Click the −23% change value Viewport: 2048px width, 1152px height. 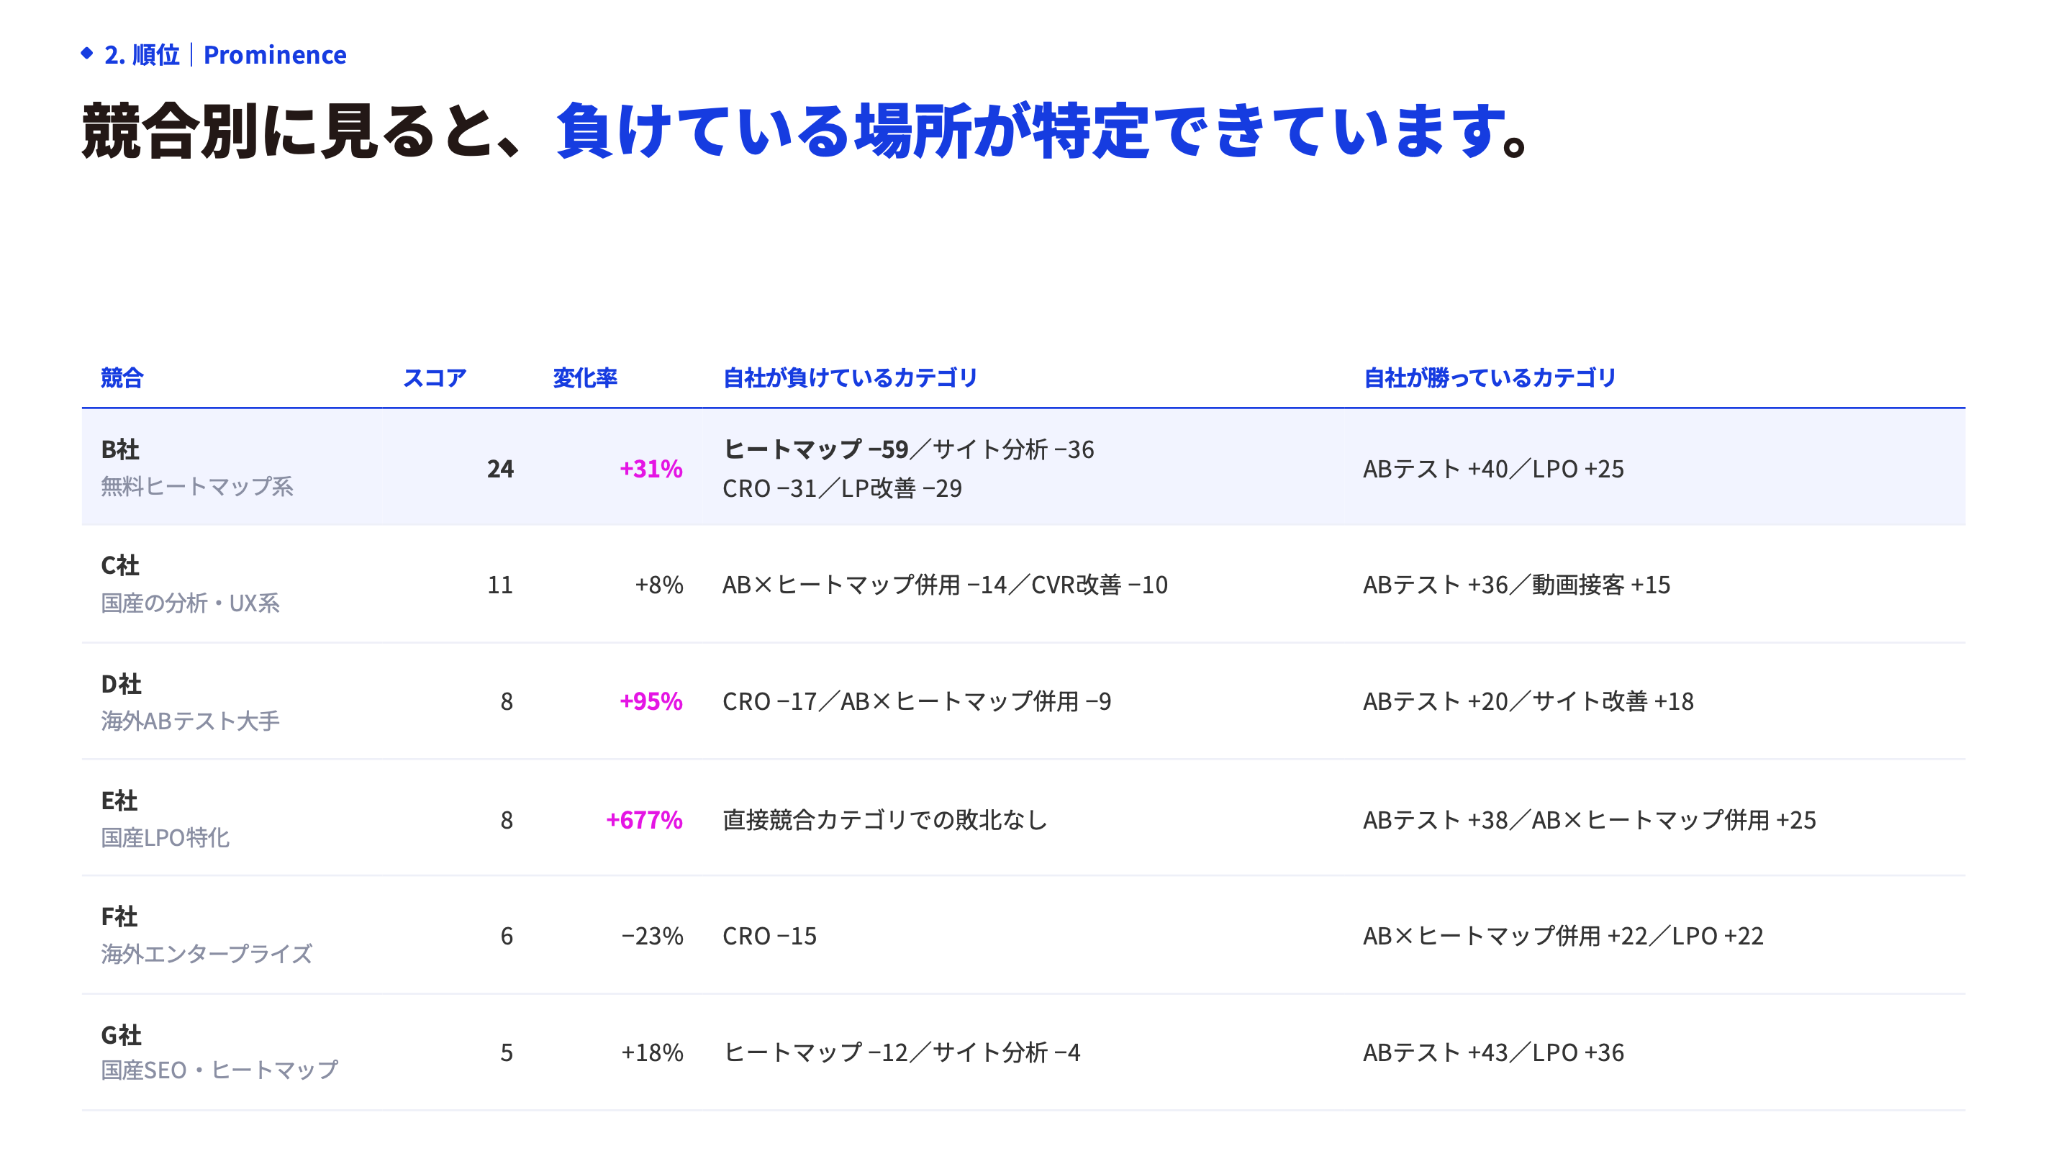click(652, 936)
